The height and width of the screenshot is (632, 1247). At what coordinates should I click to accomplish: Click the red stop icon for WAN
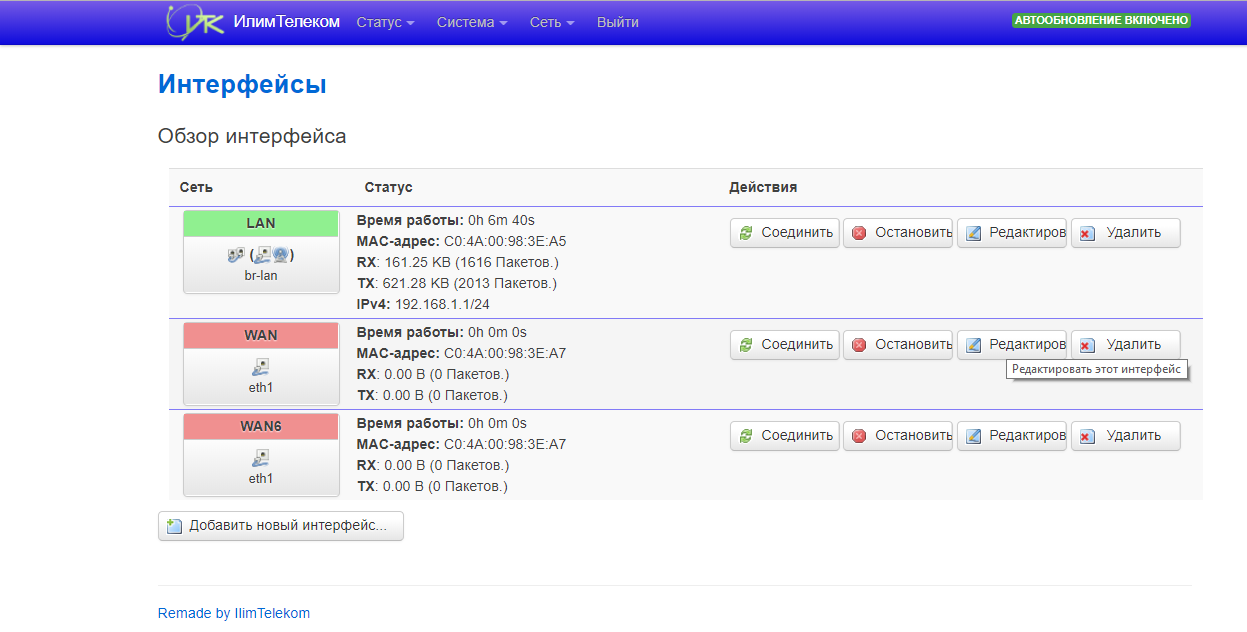point(859,345)
